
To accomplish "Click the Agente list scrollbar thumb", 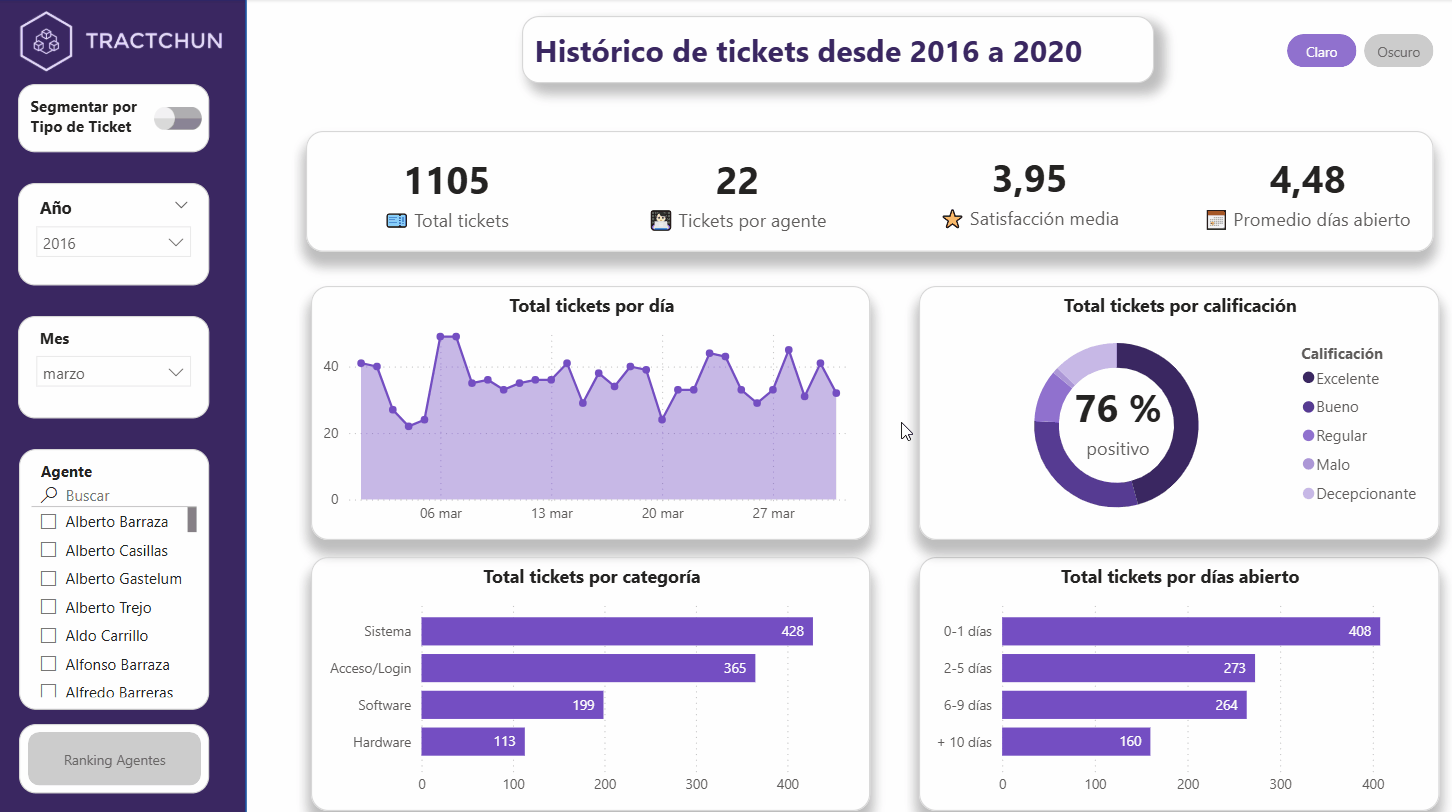I will pyautogui.click(x=192, y=519).
